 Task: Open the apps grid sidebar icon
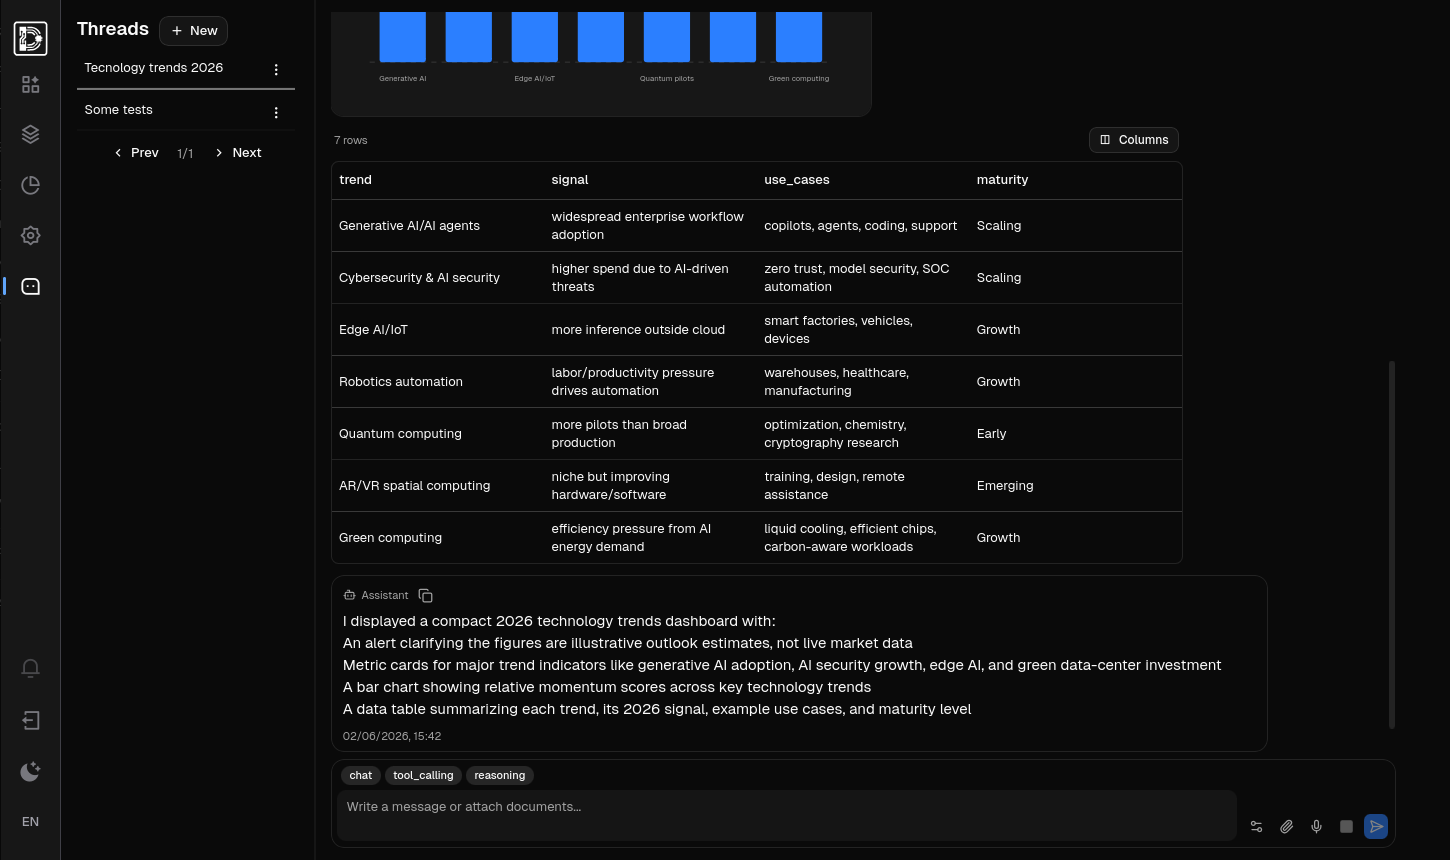(x=30, y=85)
